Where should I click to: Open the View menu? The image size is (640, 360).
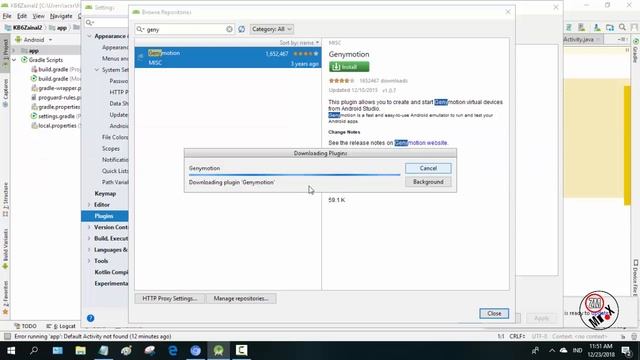click(38, 16)
